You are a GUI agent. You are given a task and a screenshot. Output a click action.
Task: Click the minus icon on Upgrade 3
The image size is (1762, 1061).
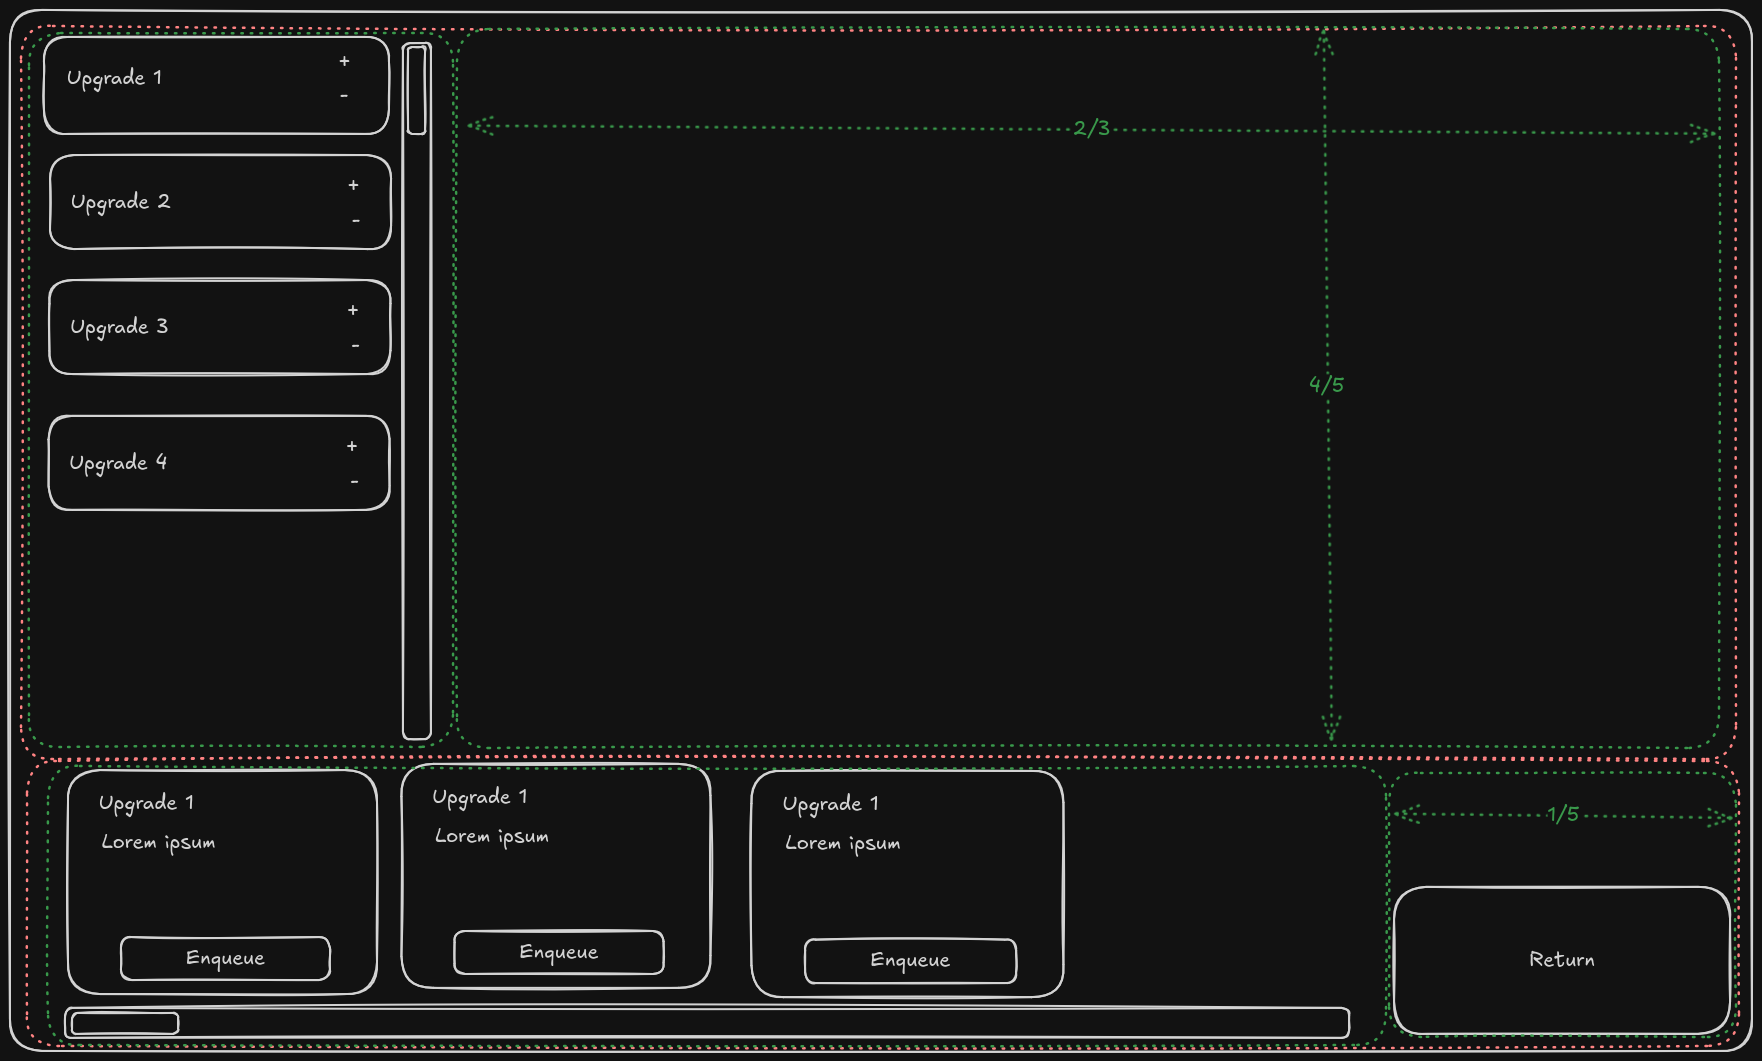(355, 344)
